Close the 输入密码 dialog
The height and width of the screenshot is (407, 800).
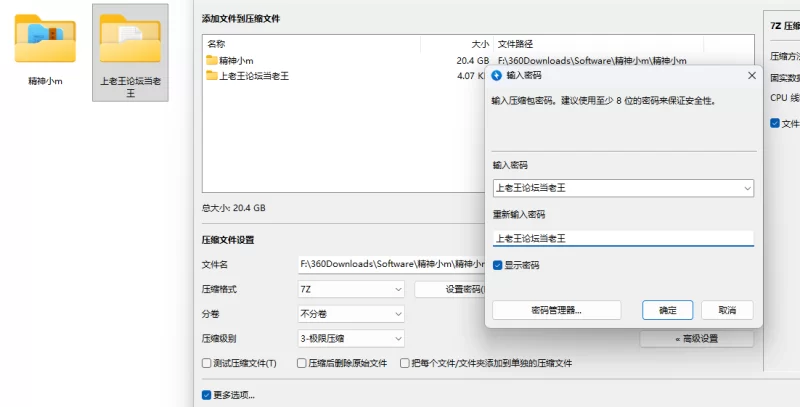(x=752, y=75)
